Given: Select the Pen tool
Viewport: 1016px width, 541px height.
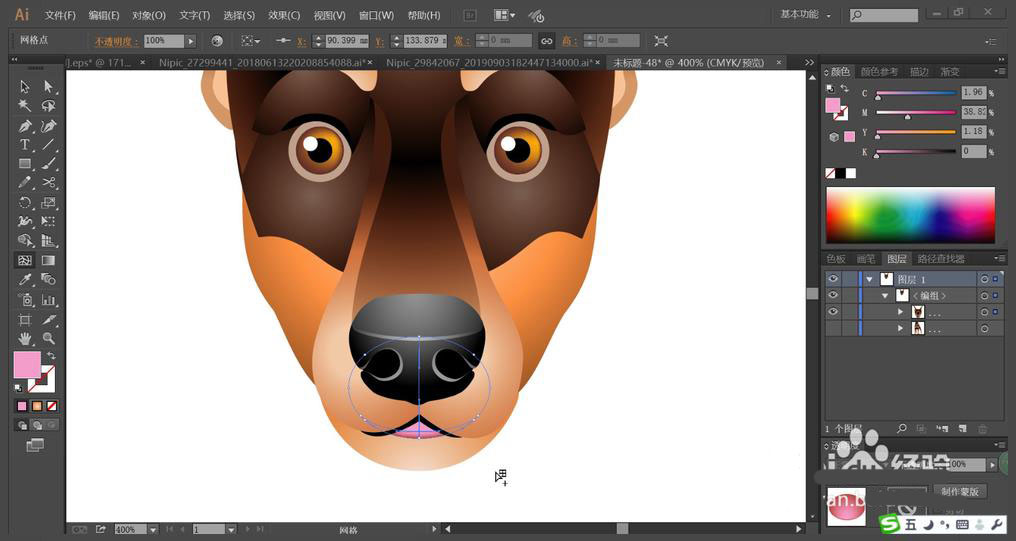Looking at the screenshot, I should click(25, 125).
